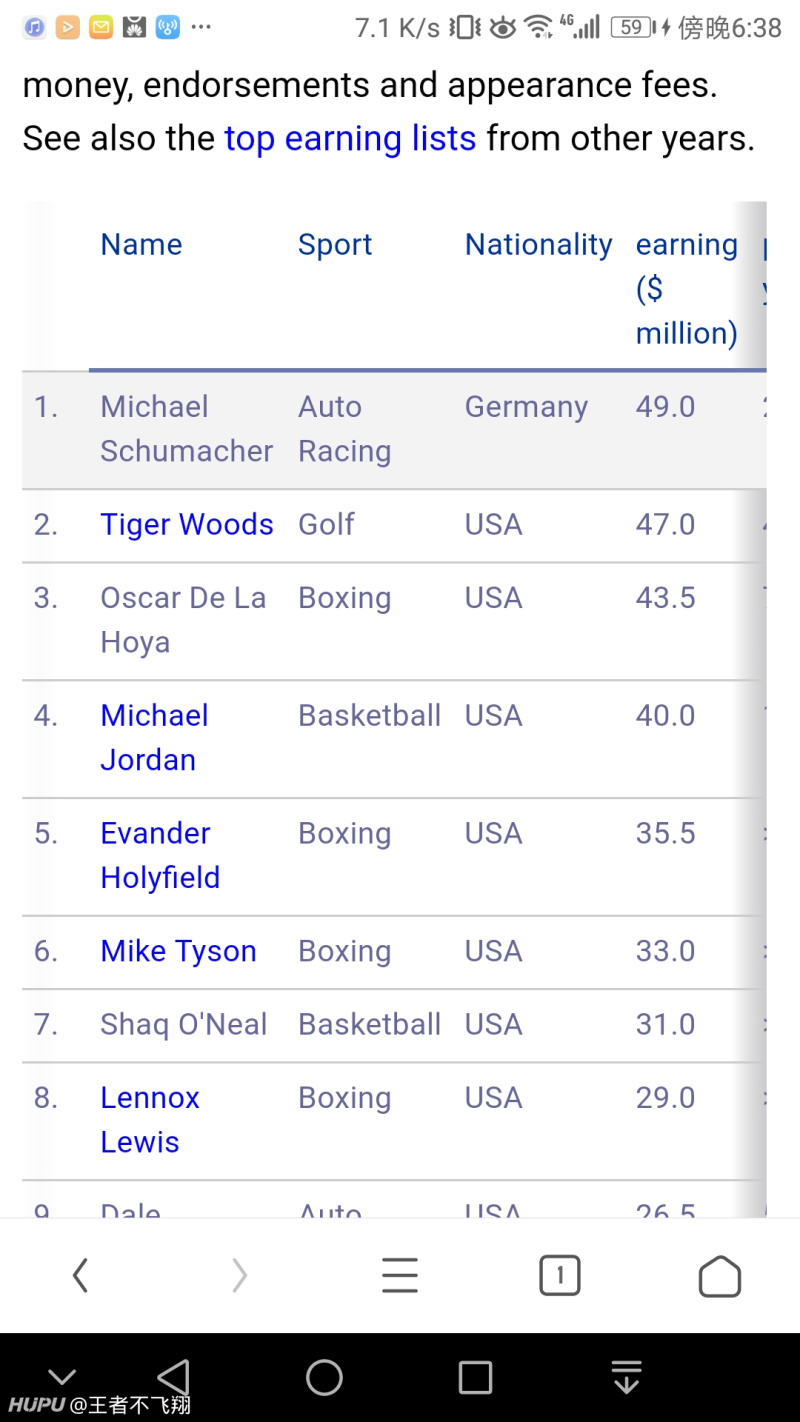Image resolution: width=800 pixels, height=1422 pixels.
Task: Pull down notification panel arrow icon
Action: (x=626, y=1377)
